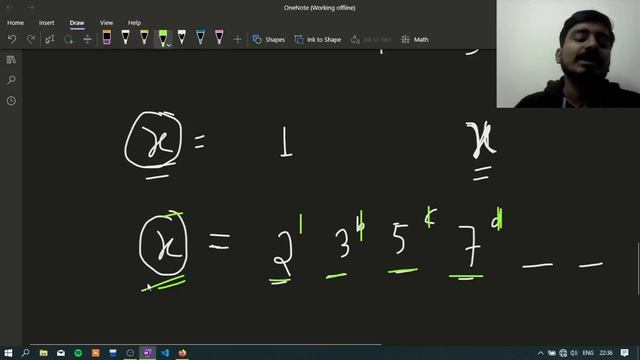The width and height of the screenshot is (640, 360).
Task: Switch to the Draw tab
Action: pos(77,23)
